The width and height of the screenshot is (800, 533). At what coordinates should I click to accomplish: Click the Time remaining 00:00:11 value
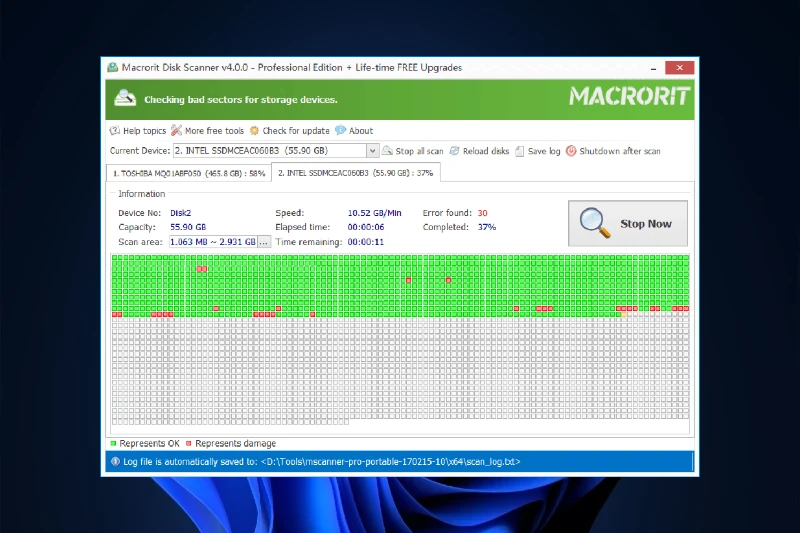[x=366, y=242]
